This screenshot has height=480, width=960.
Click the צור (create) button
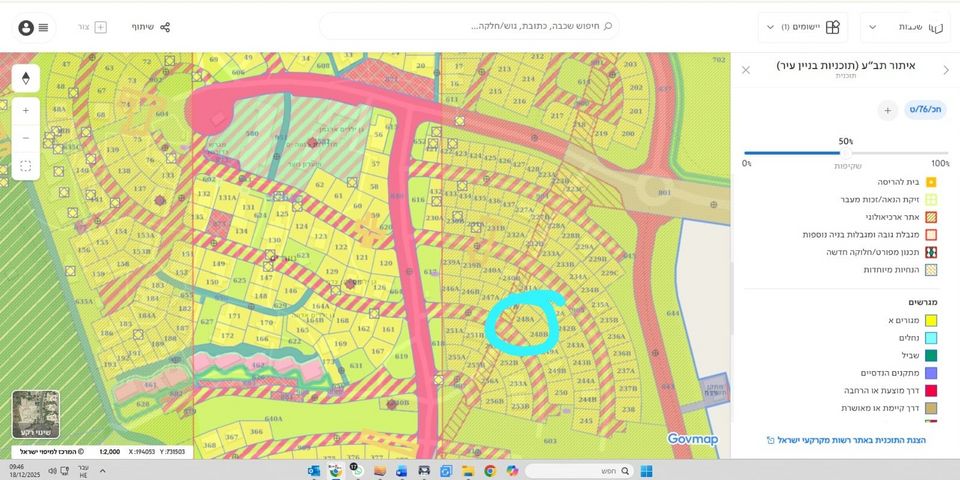tap(92, 27)
